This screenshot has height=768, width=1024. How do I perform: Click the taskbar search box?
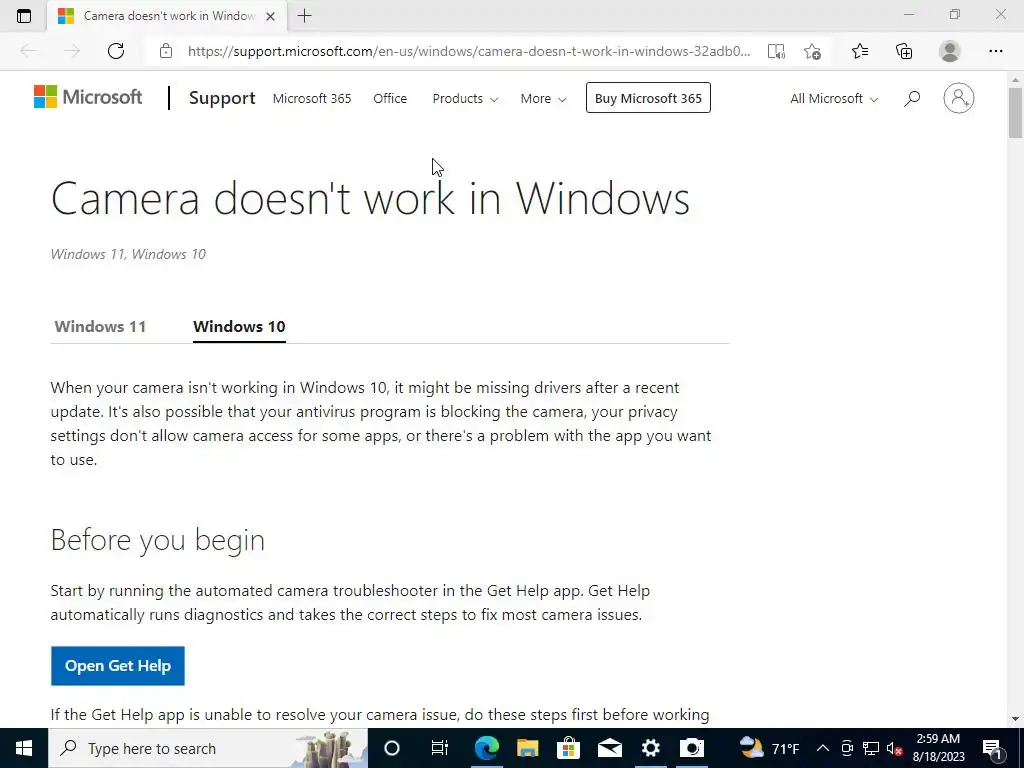(208, 748)
